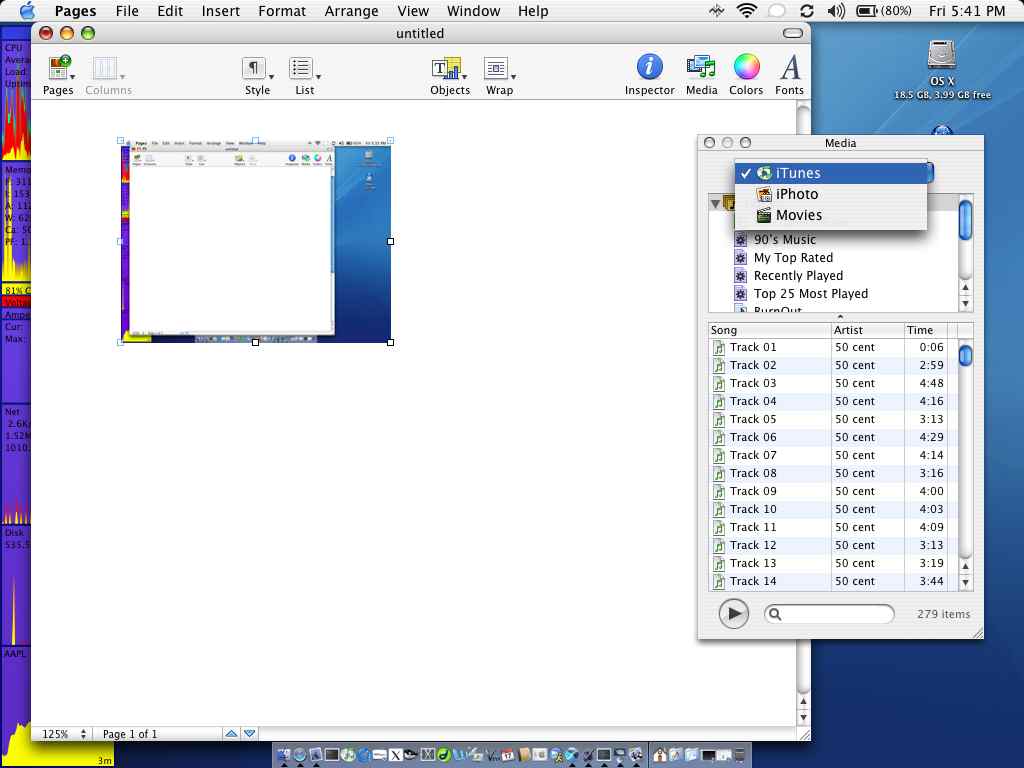The height and width of the screenshot is (768, 1024).
Task: Click the volume icon in menu bar
Action: (836, 10)
